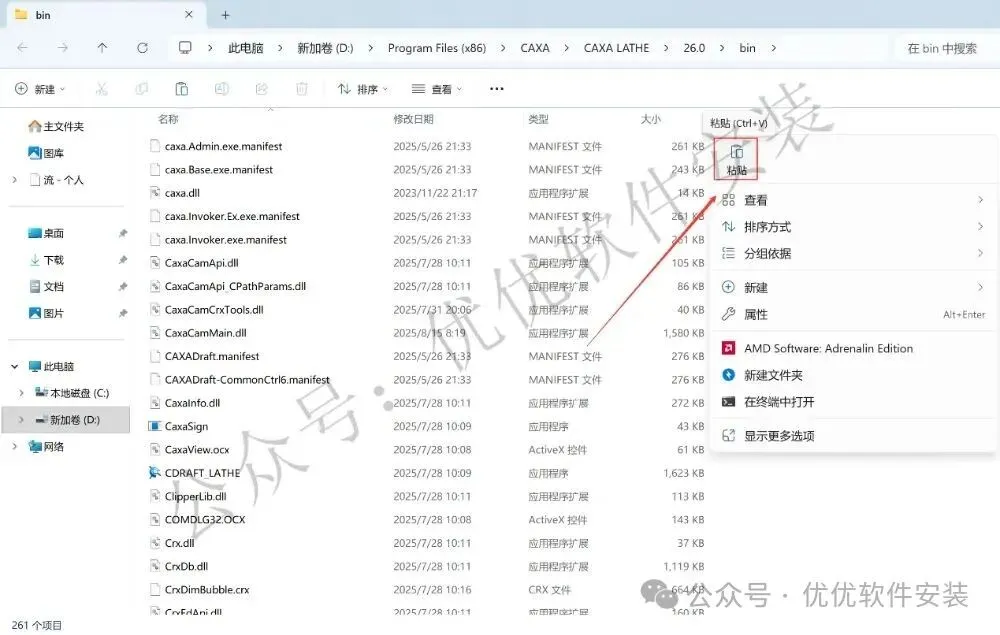Choose 新建文件夹 from context menu
The image size is (1000, 635).
click(x=853, y=376)
